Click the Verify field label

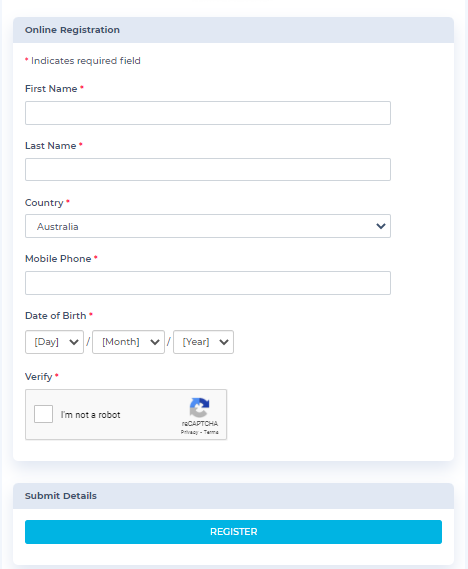(38, 377)
